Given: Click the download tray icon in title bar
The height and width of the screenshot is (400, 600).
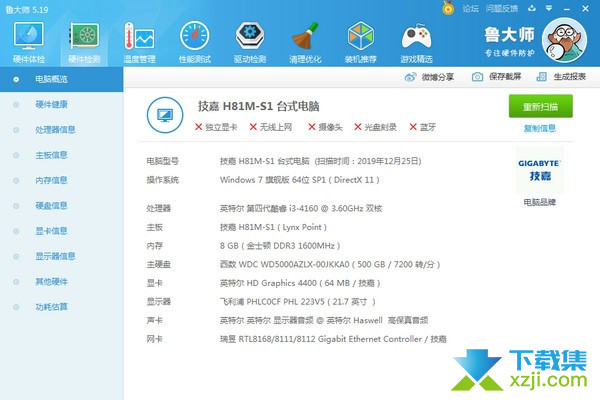Looking at the screenshot, I should point(532,8).
